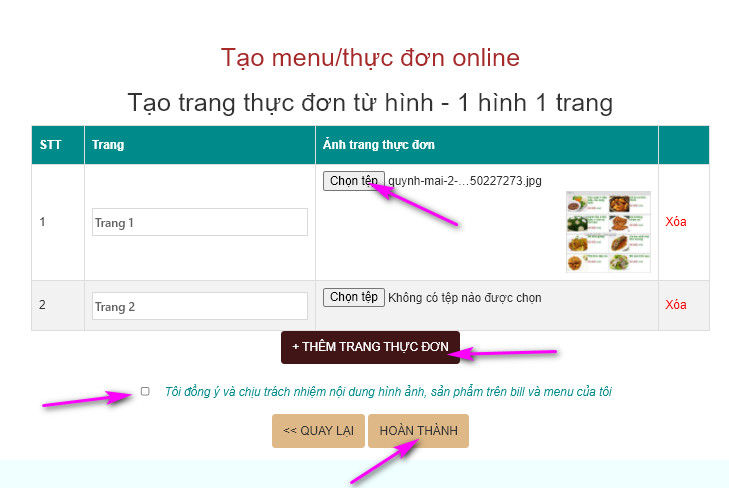Open the uploaded menu image thumbnail
The height and width of the screenshot is (488, 729).
coord(608,231)
